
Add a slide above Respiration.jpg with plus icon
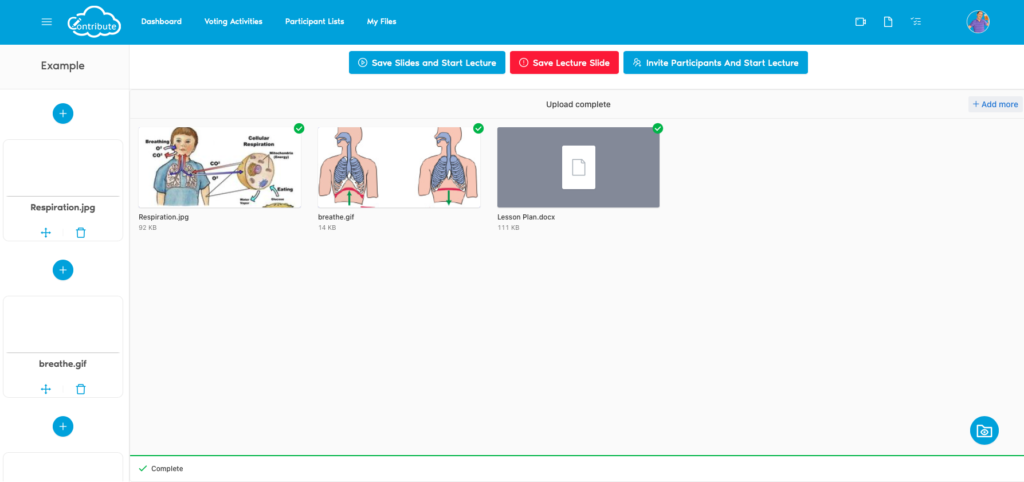(x=63, y=114)
